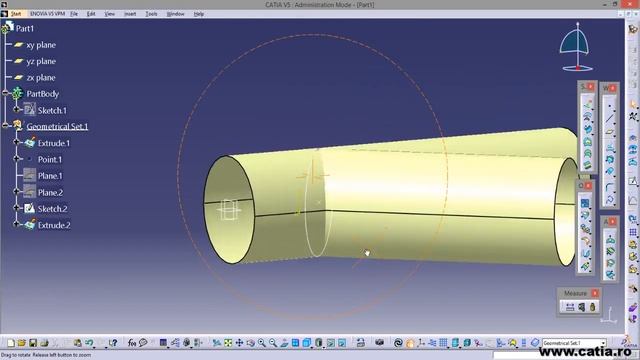Screen dimensions: 640x360
Task: Close the Measure floating toolbar
Action: pos(595,293)
